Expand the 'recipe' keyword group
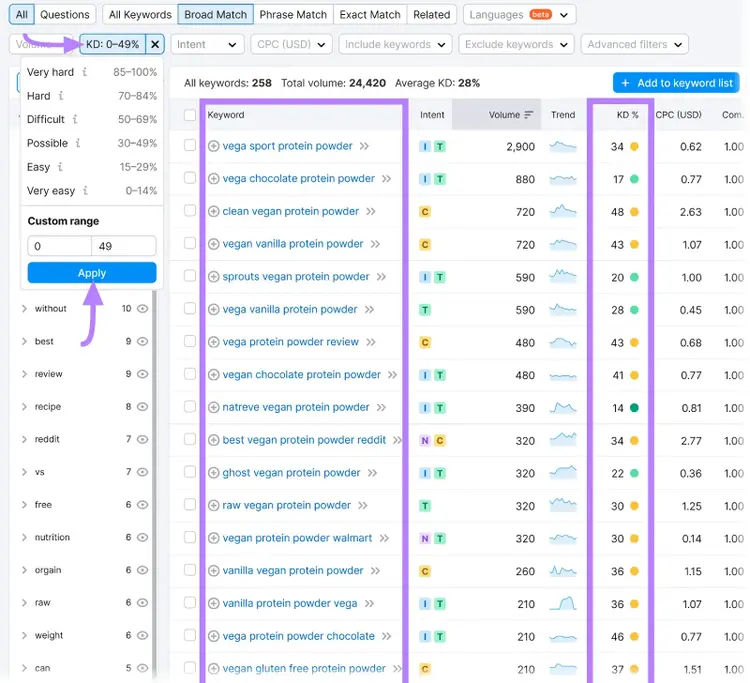The width and height of the screenshot is (750, 683). coord(24,407)
